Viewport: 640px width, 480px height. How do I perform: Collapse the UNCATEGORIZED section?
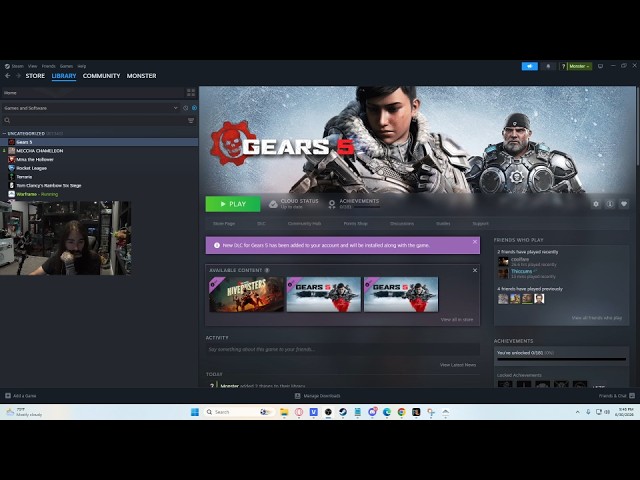coord(4,133)
